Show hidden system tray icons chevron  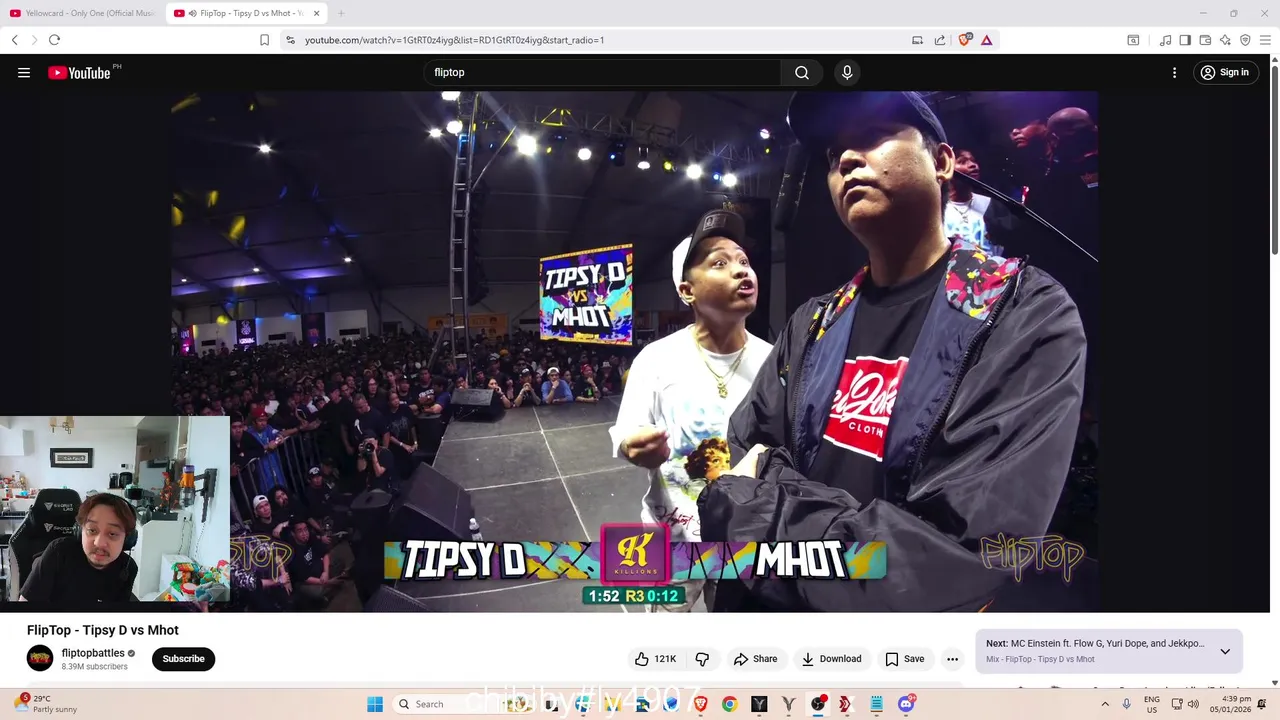(x=1105, y=704)
